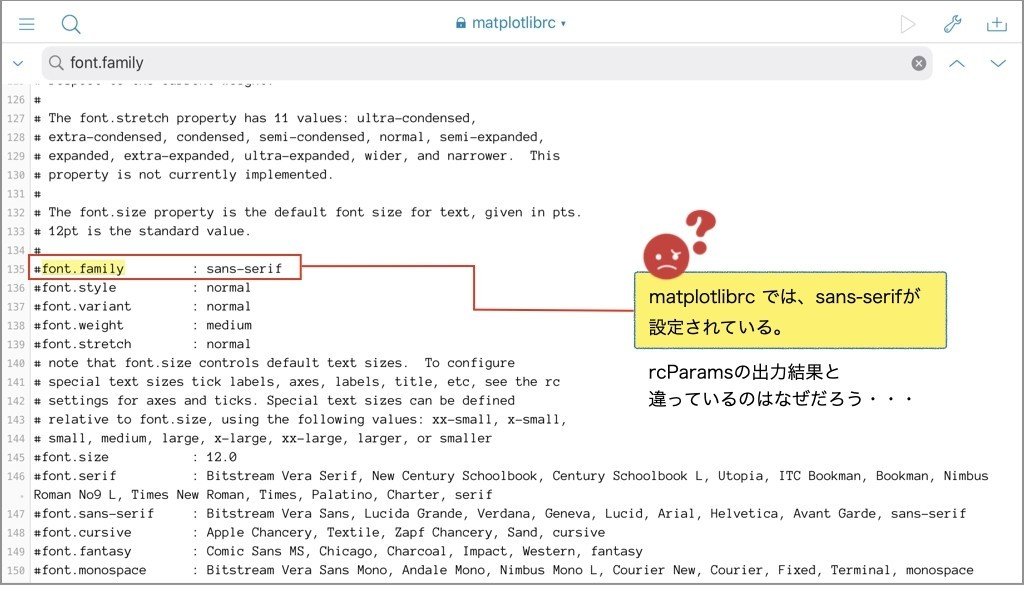Go to previous match with up chevron
The height and width of the screenshot is (604, 1024).
(956, 62)
